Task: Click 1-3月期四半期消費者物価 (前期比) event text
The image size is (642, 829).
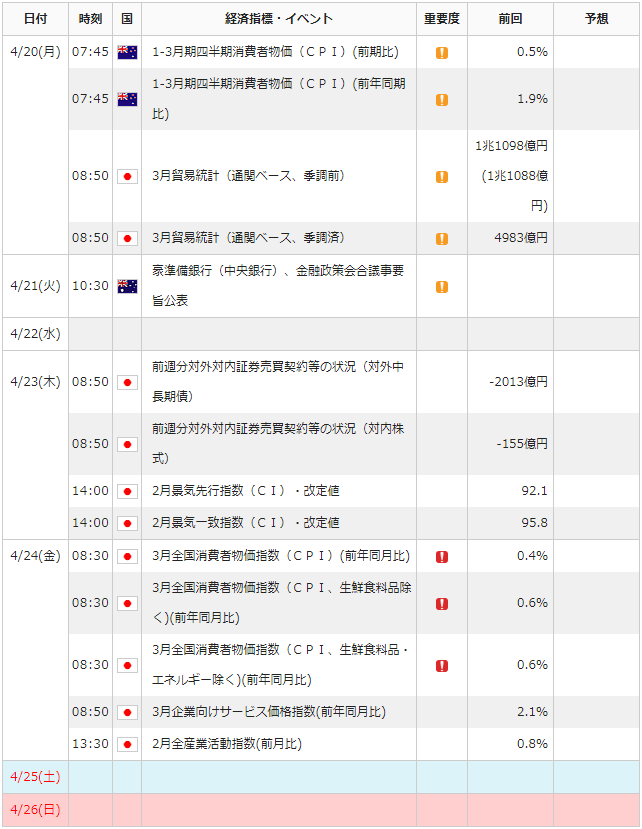Action: coord(276,52)
